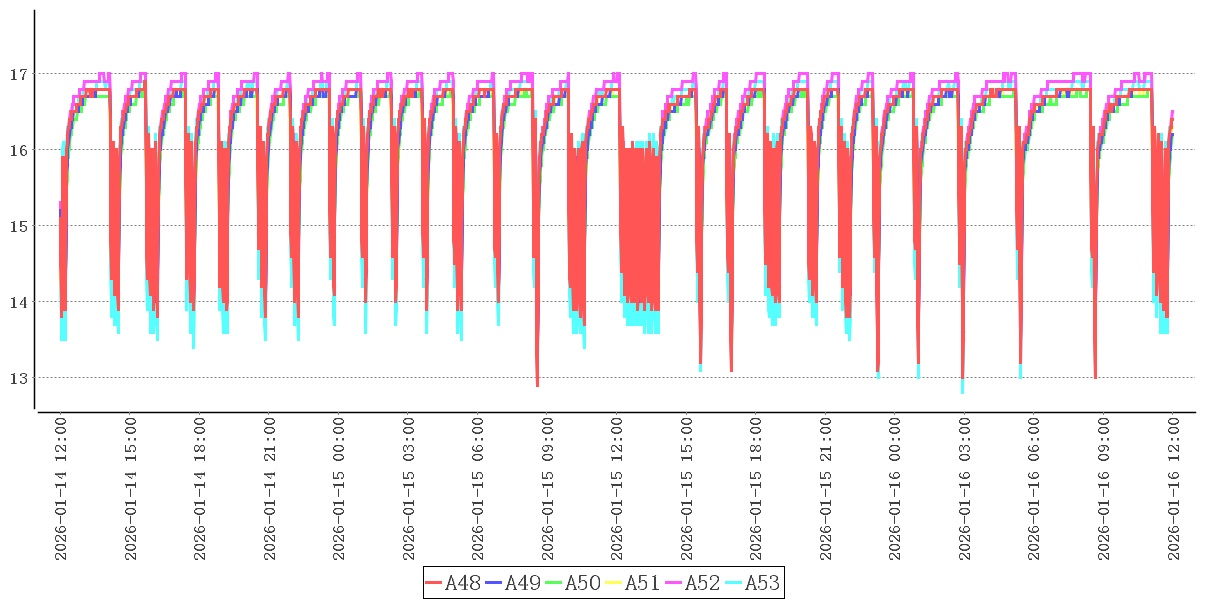Select the 2026-01-16 03:00 x-axis label
The width and height of the screenshot is (1207, 600).
tap(965, 489)
